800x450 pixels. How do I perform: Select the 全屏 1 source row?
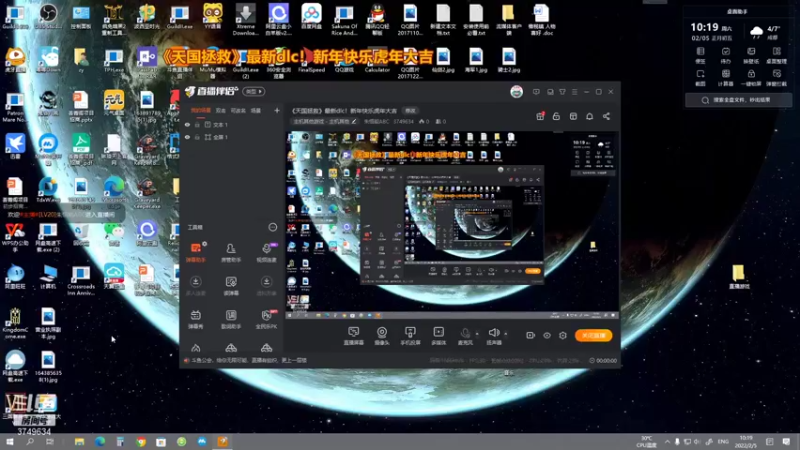232,137
